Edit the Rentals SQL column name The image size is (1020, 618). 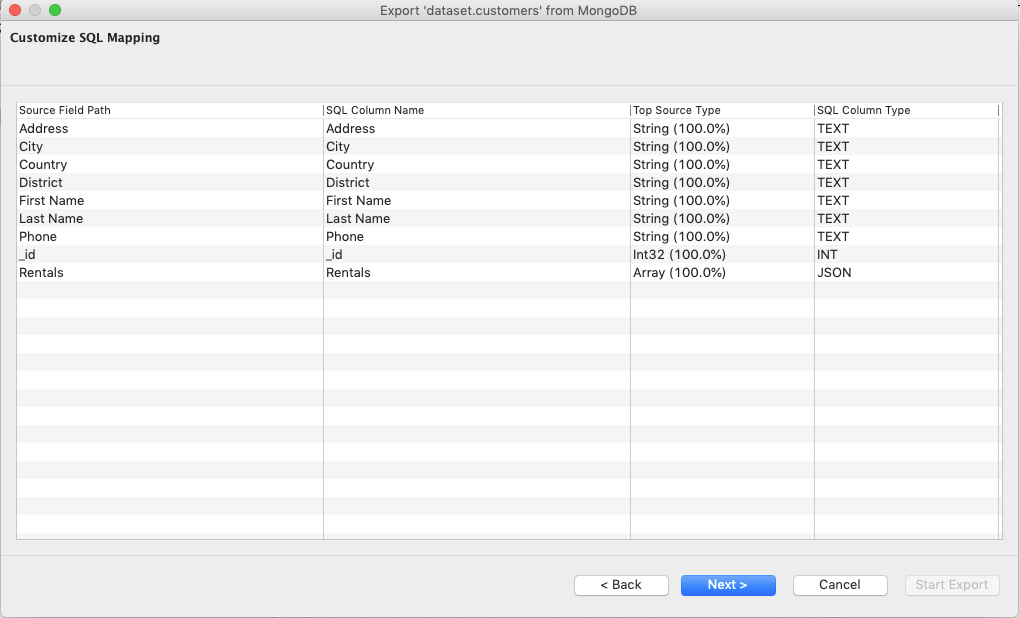(x=477, y=273)
